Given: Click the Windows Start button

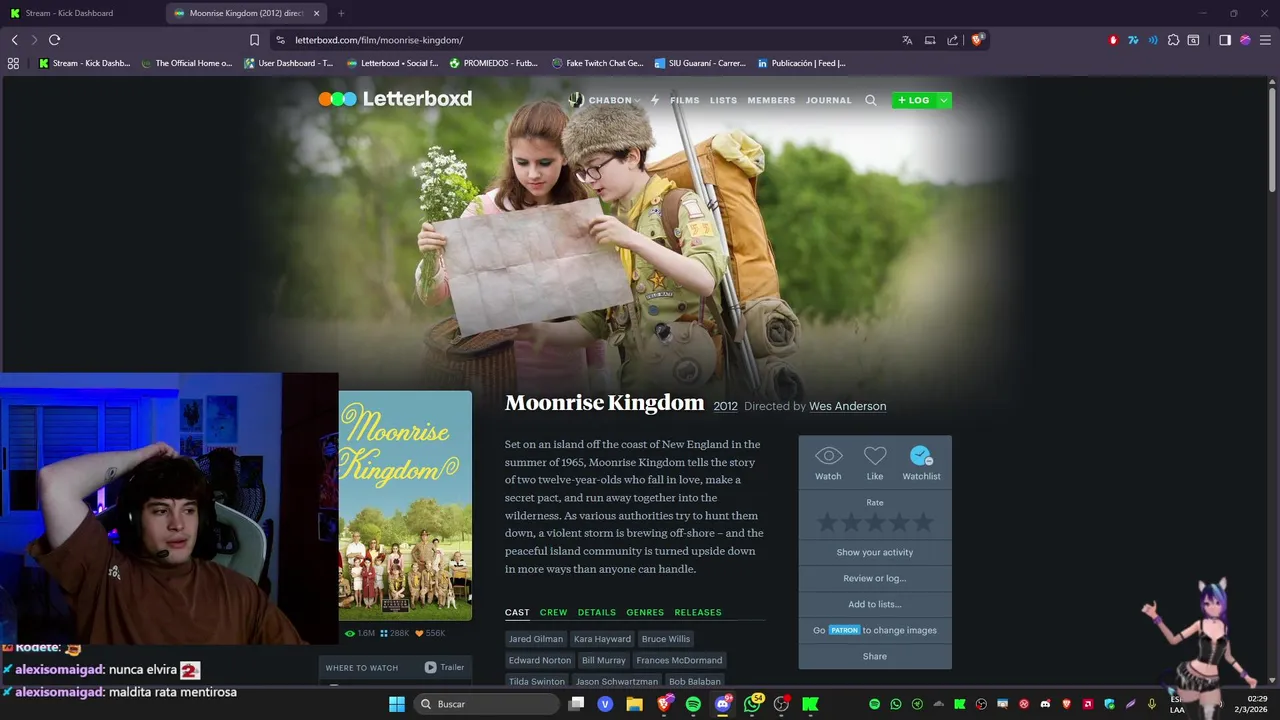Looking at the screenshot, I should pos(397,704).
